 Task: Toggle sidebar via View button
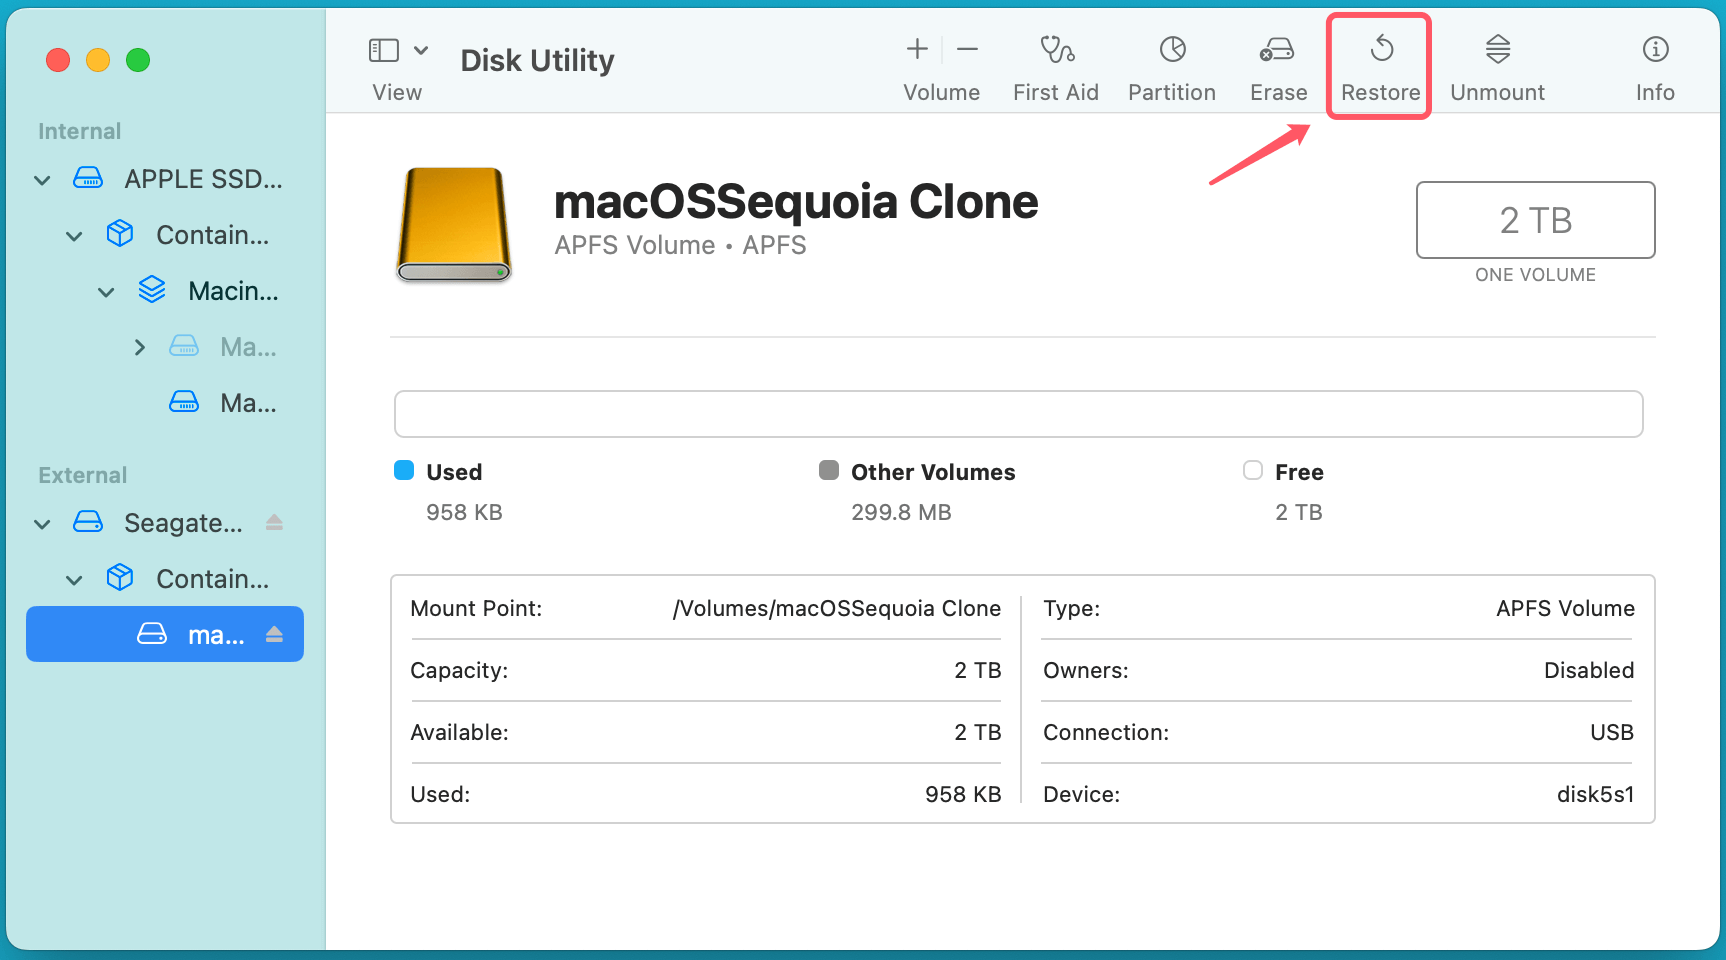384,50
